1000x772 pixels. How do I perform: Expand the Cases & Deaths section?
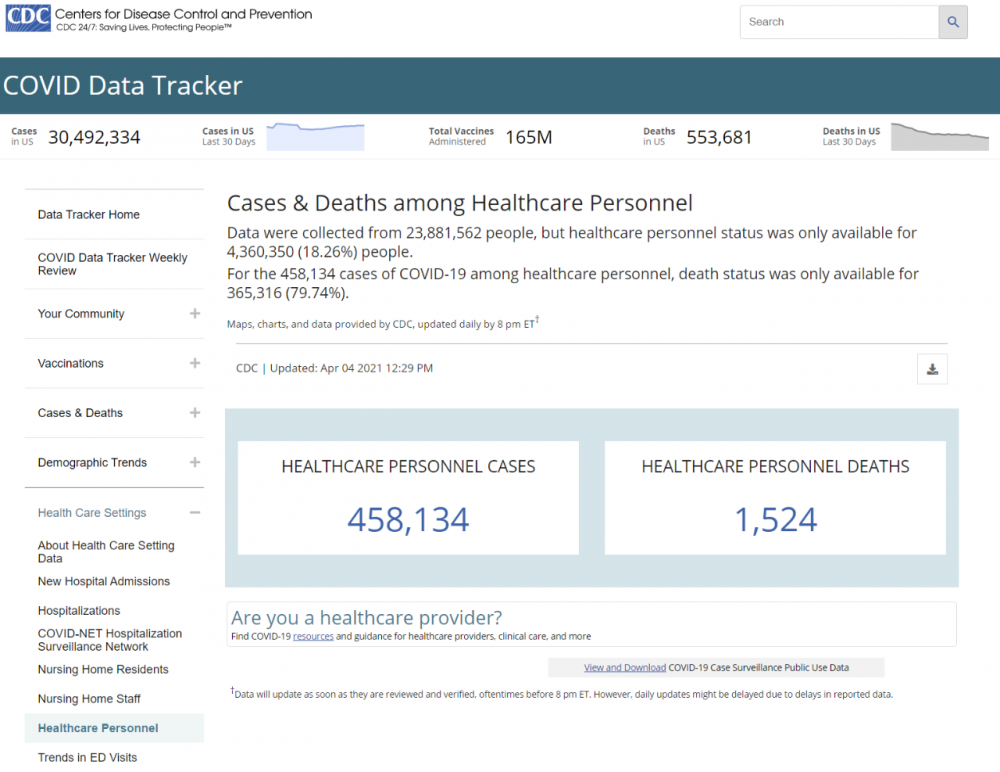coord(195,413)
